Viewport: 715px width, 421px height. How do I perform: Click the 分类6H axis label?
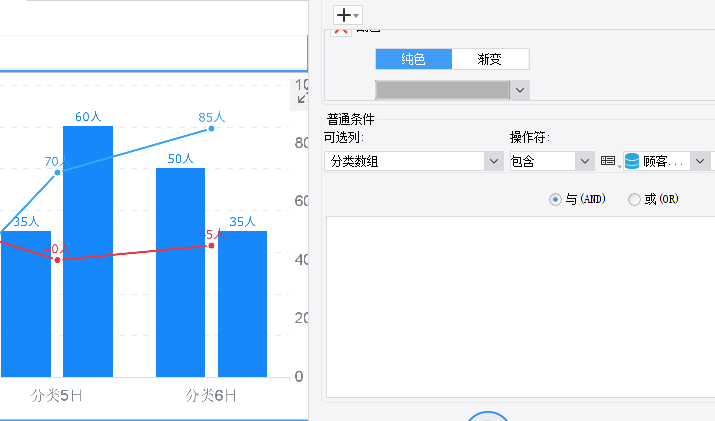click(211, 395)
